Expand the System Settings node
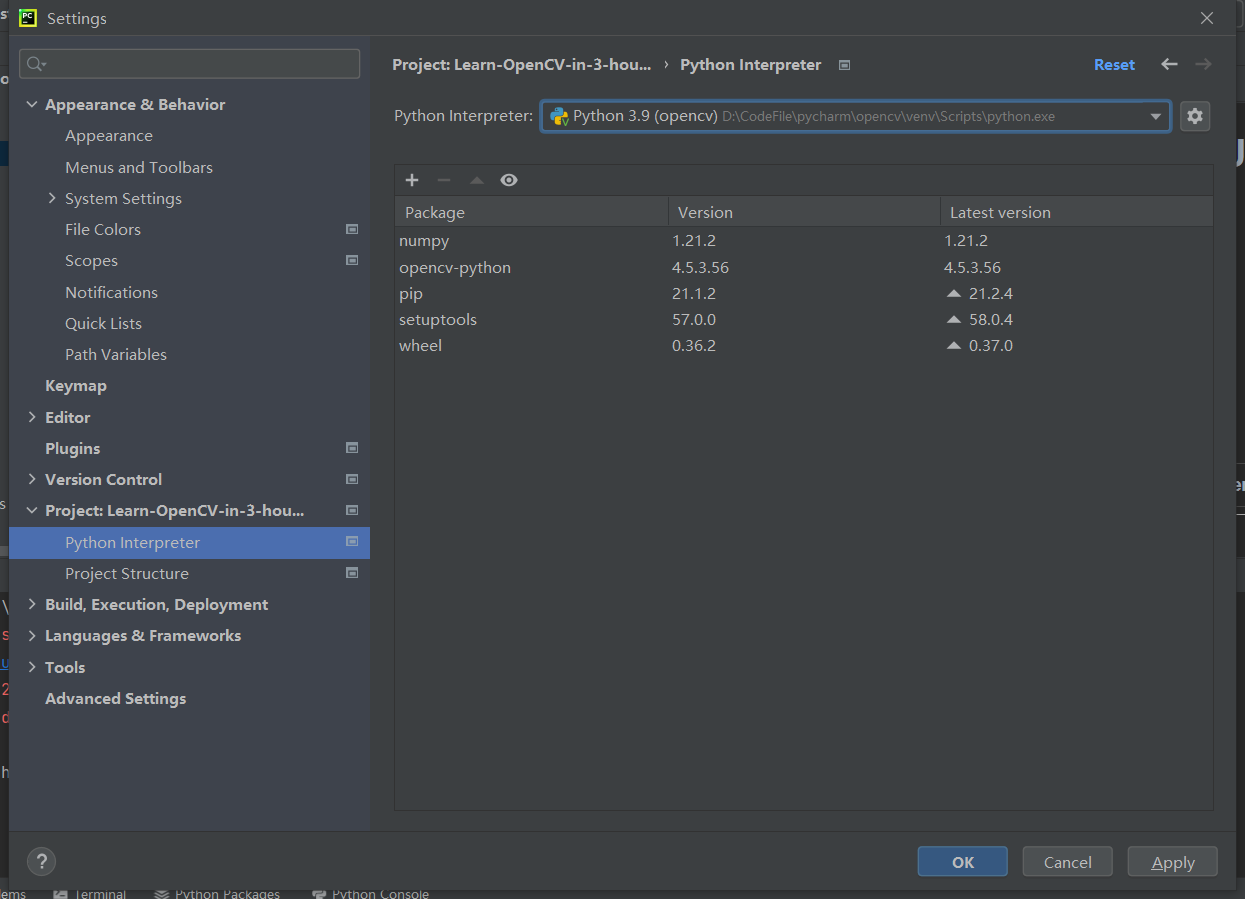 point(52,198)
